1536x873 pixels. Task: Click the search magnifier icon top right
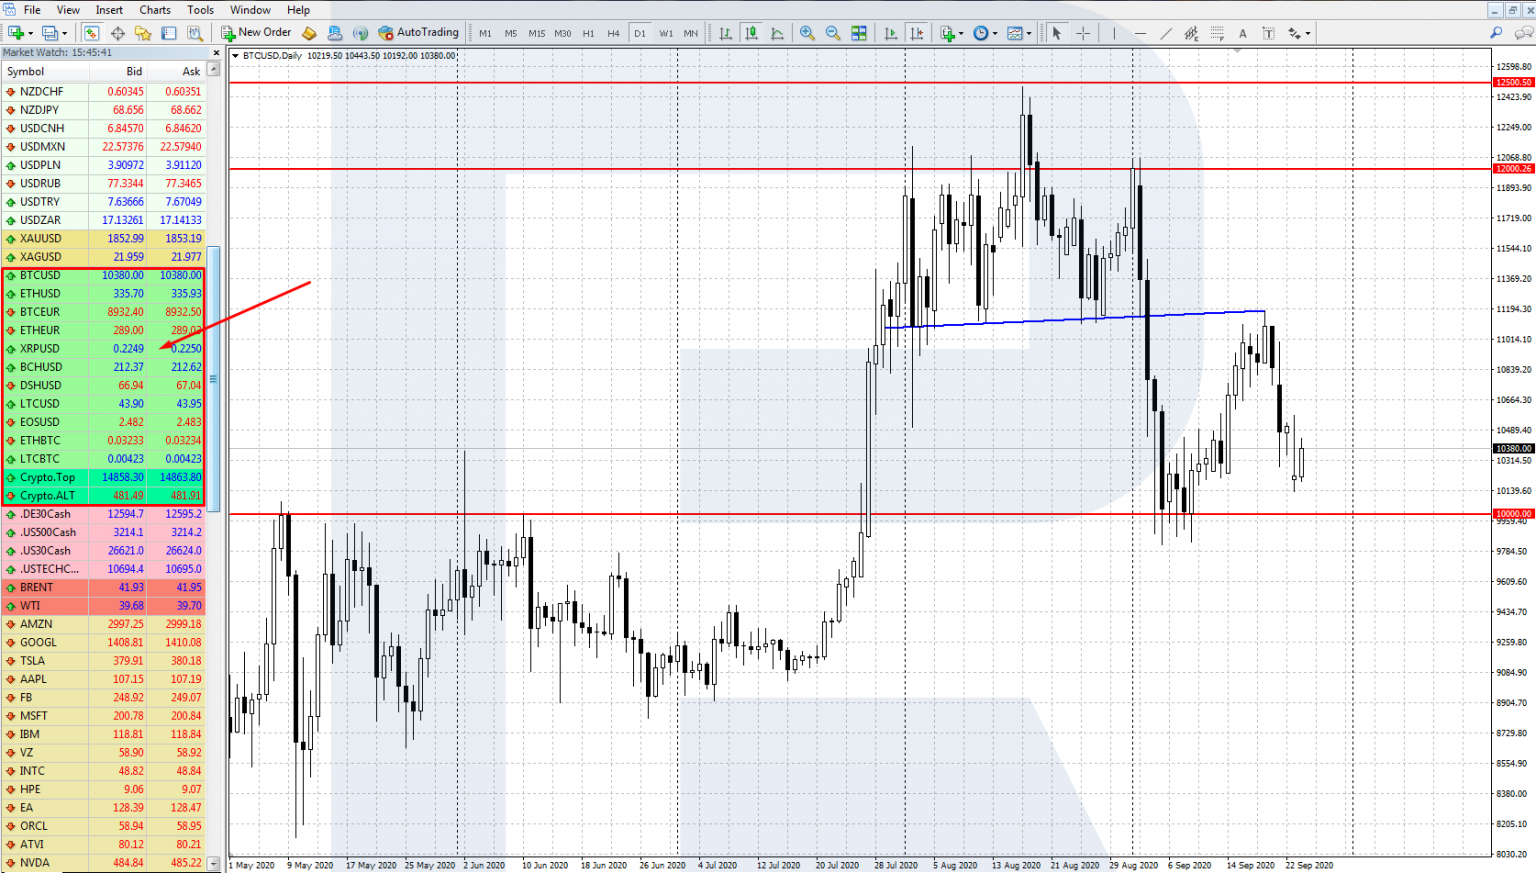[1496, 33]
